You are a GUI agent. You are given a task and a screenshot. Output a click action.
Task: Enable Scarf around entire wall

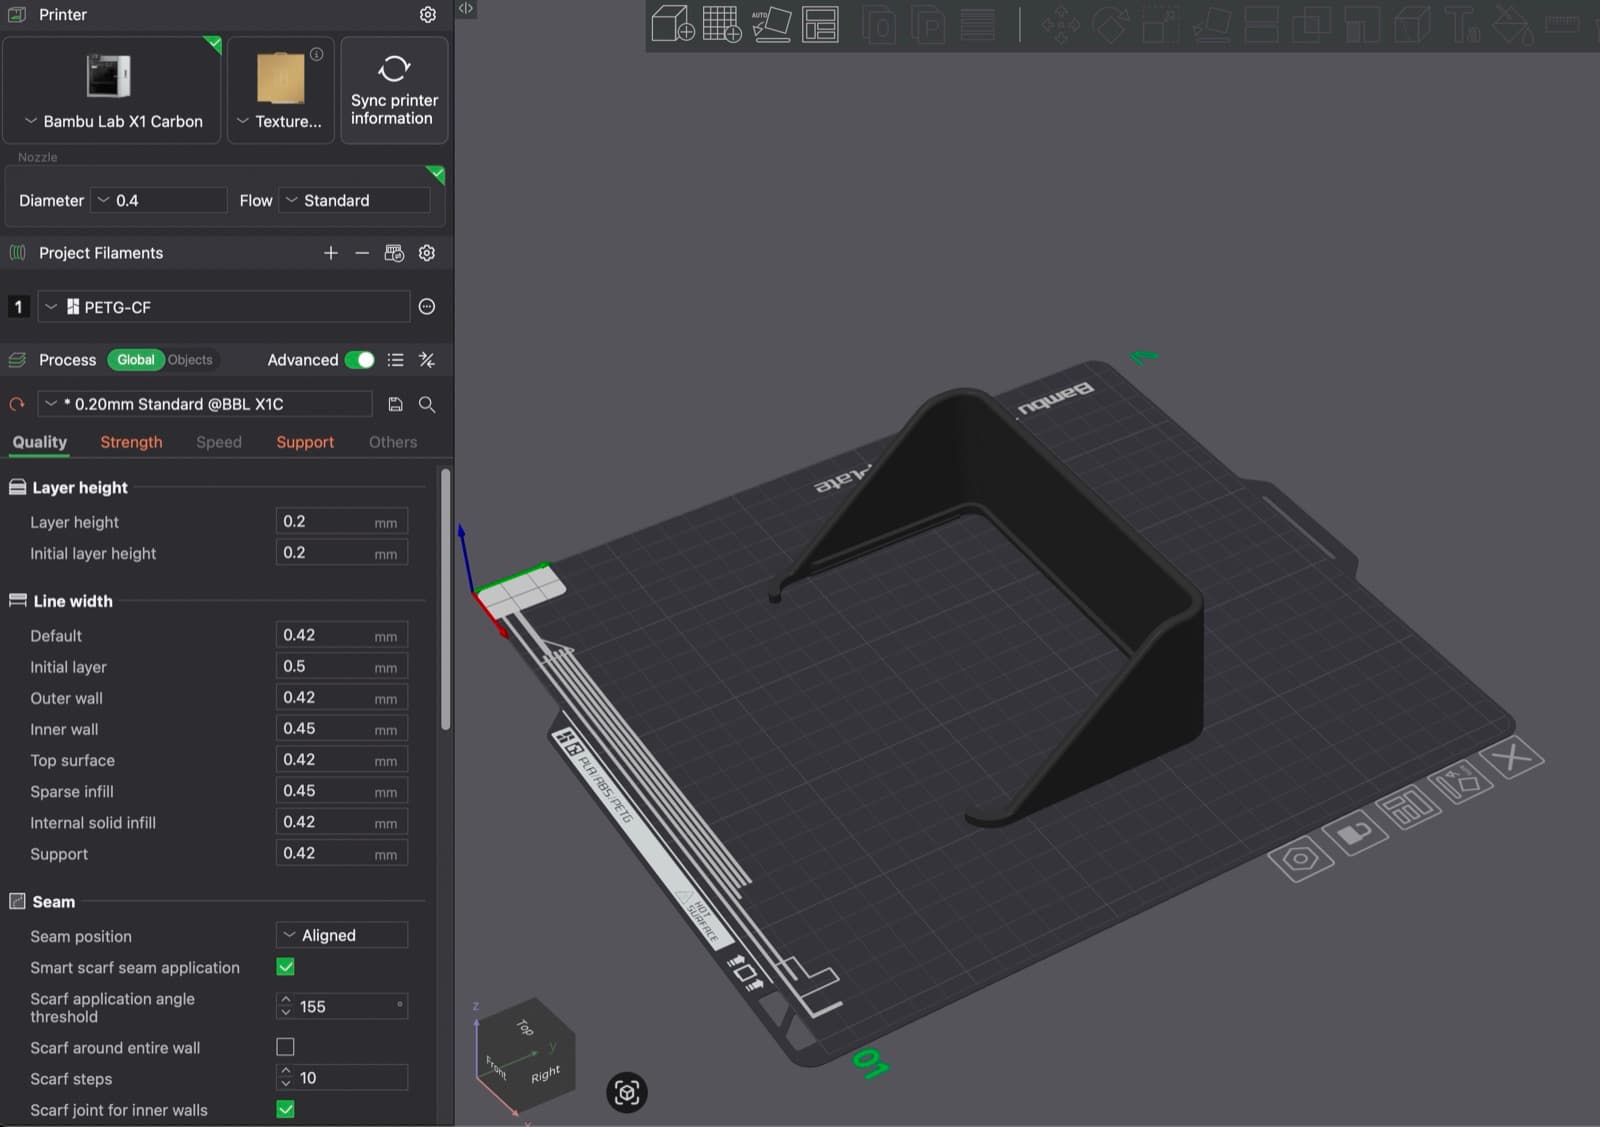coord(285,1047)
